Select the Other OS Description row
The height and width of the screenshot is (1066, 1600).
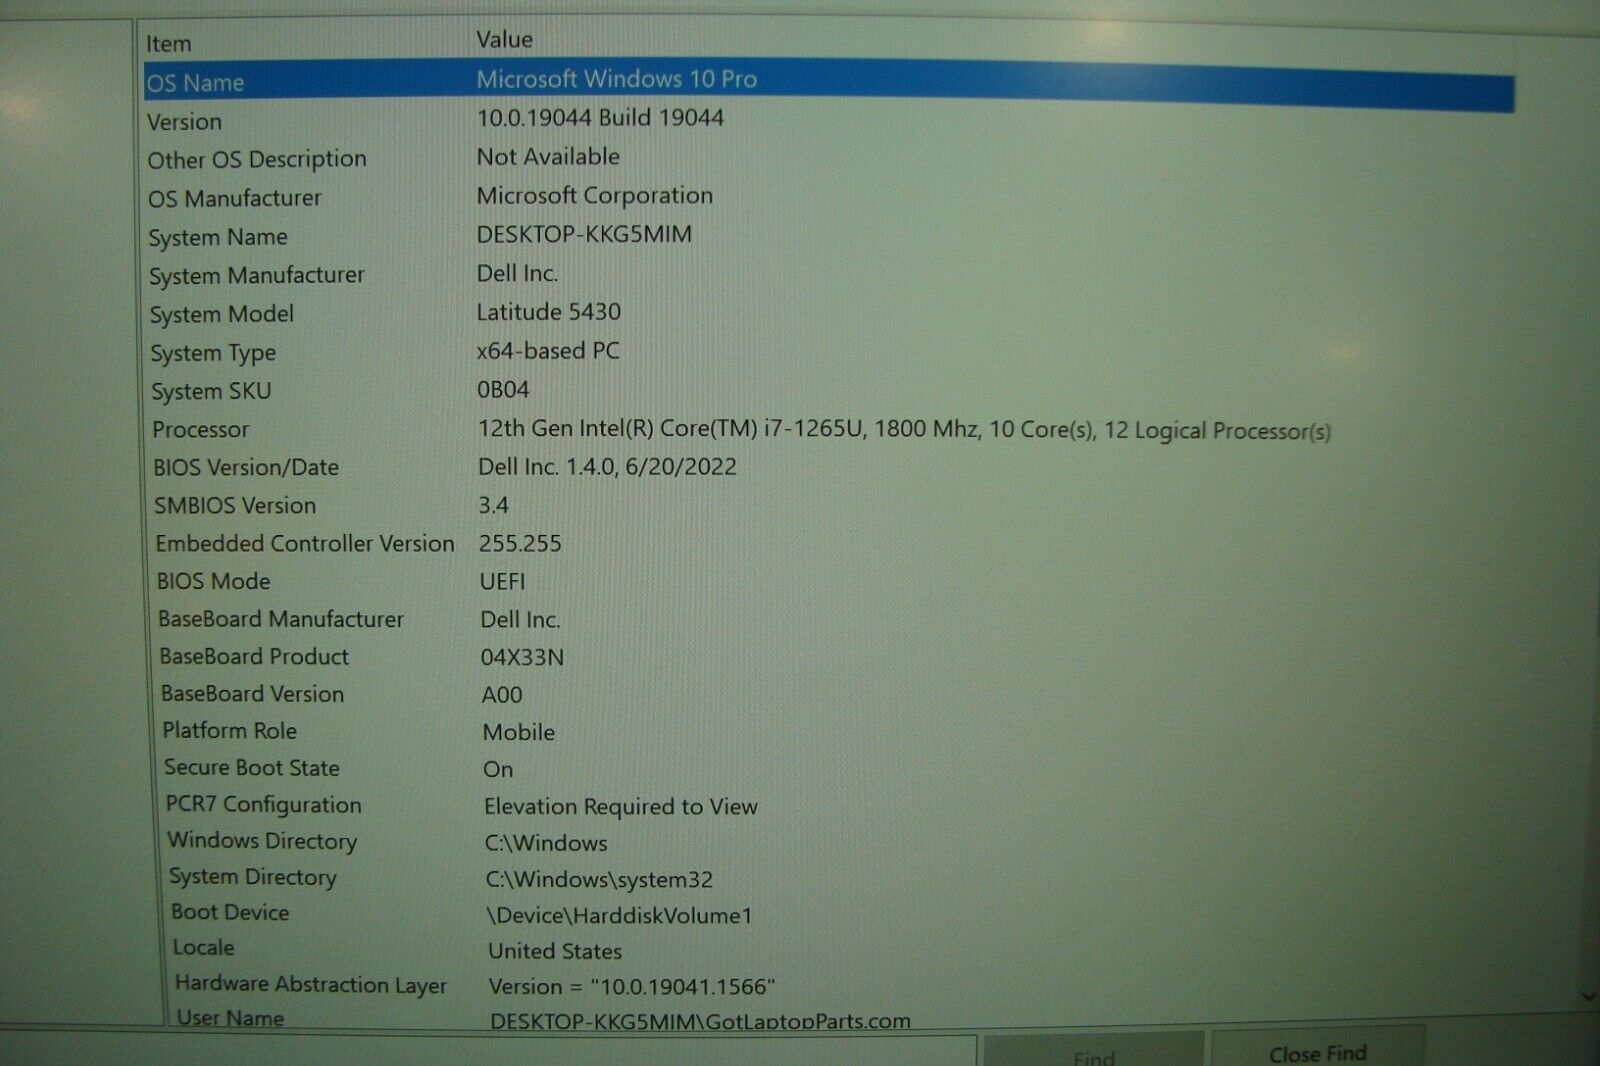coord(828,160)
